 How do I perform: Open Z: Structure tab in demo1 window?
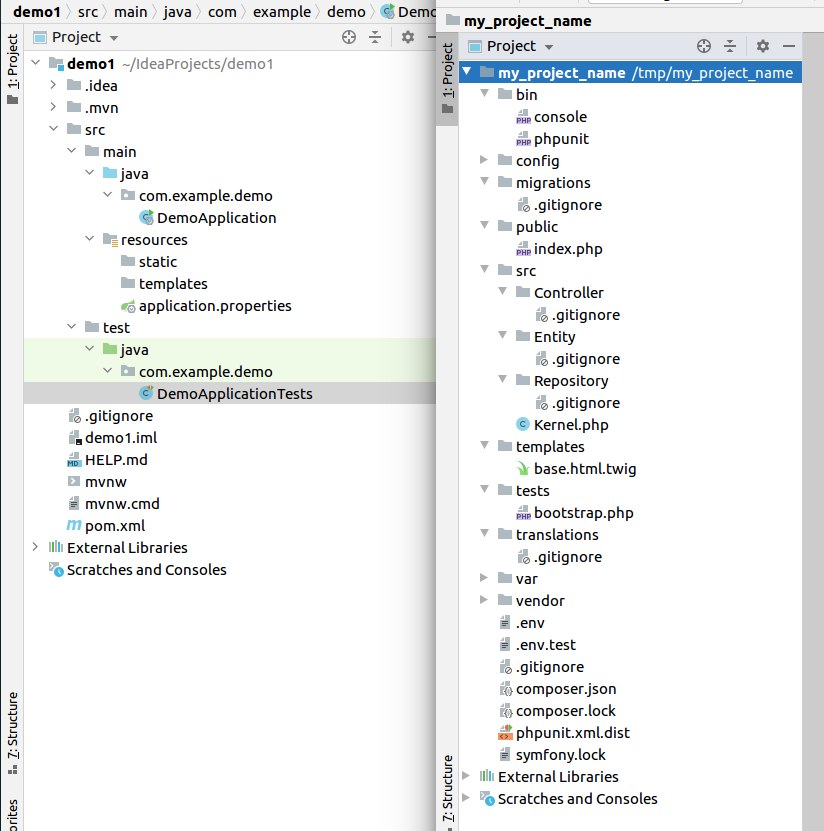tap(12, 733)
